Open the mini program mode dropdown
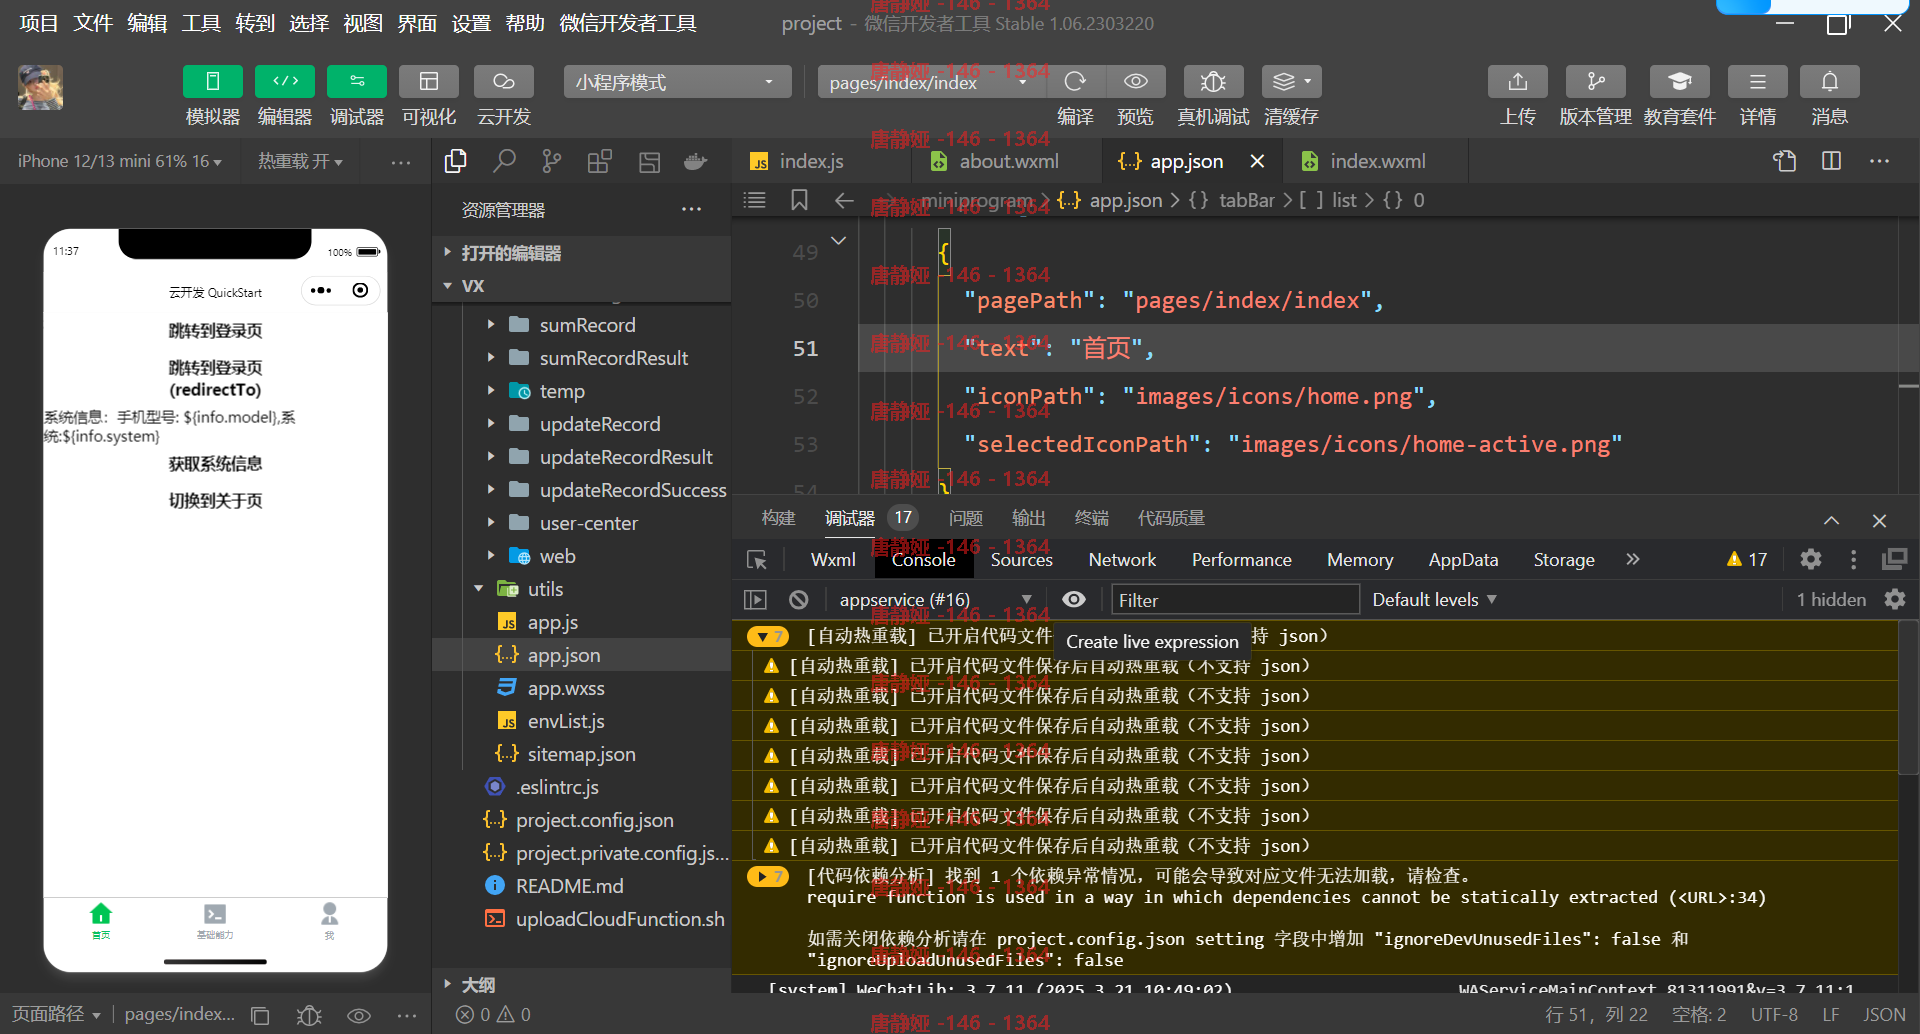1920x1034 pixels. click(x=677, y=82)
